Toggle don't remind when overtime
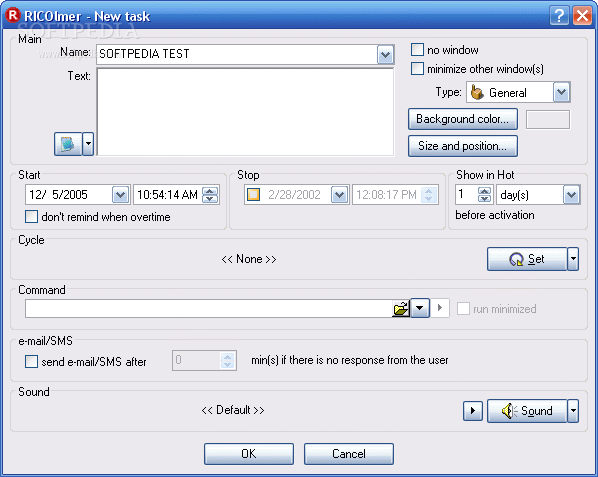This screenshot has width=598, height=477. pyautogui.click(x=31, y=217)
